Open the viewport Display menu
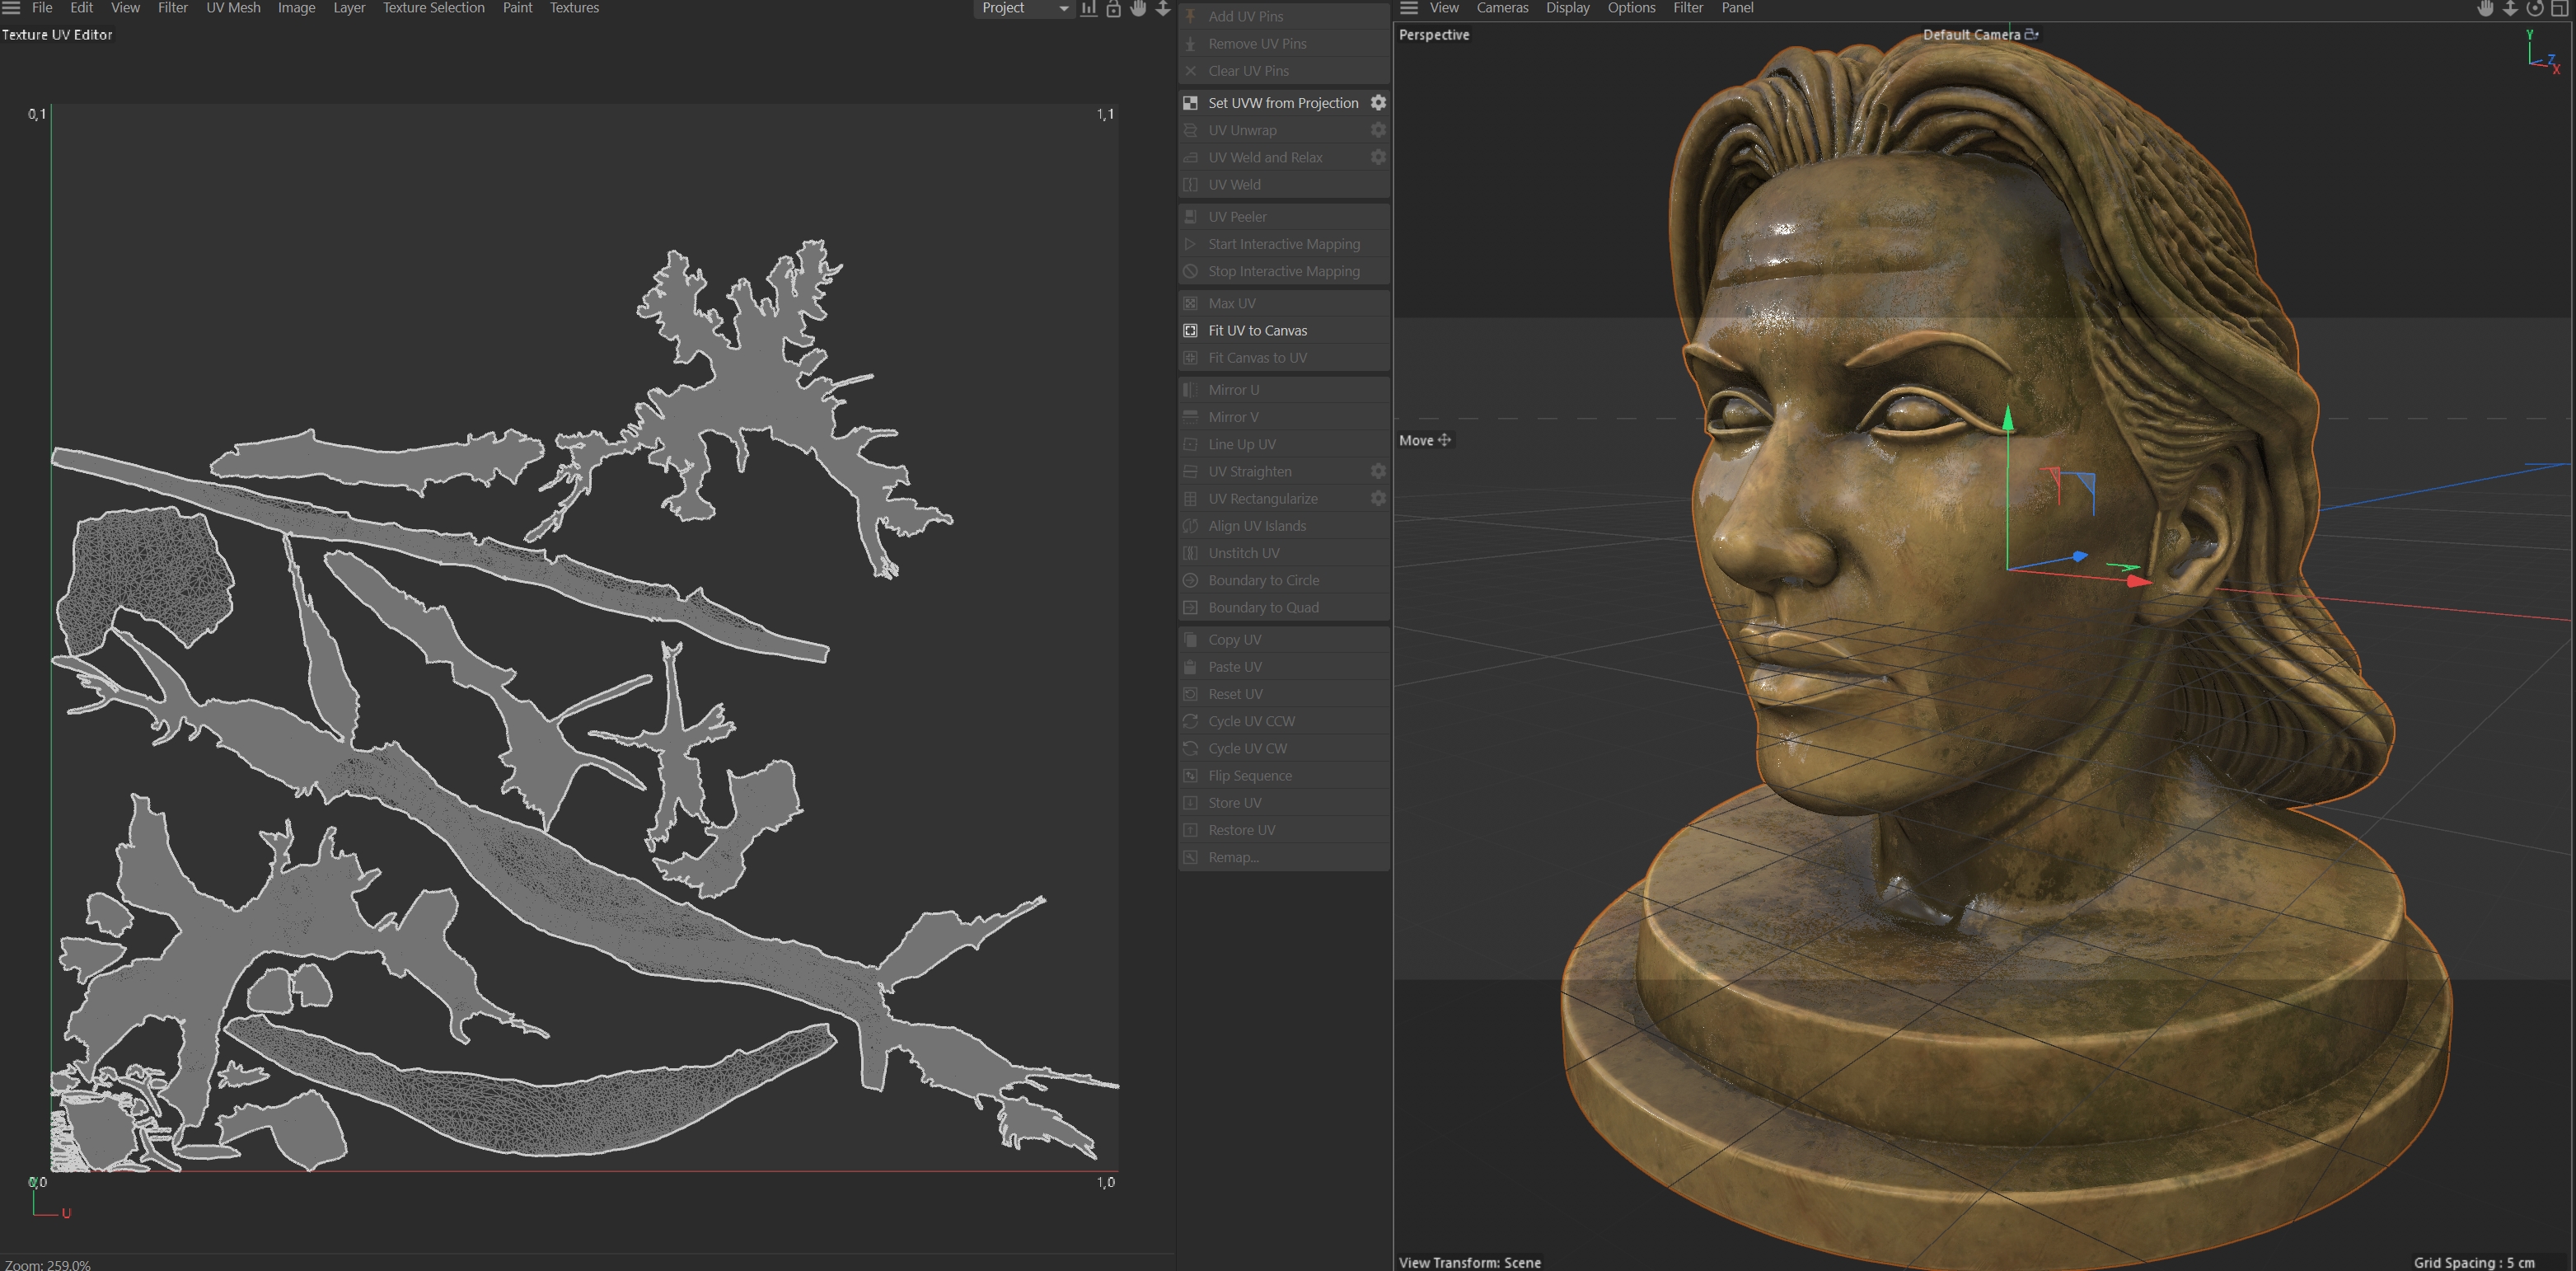 point(1567,8)
